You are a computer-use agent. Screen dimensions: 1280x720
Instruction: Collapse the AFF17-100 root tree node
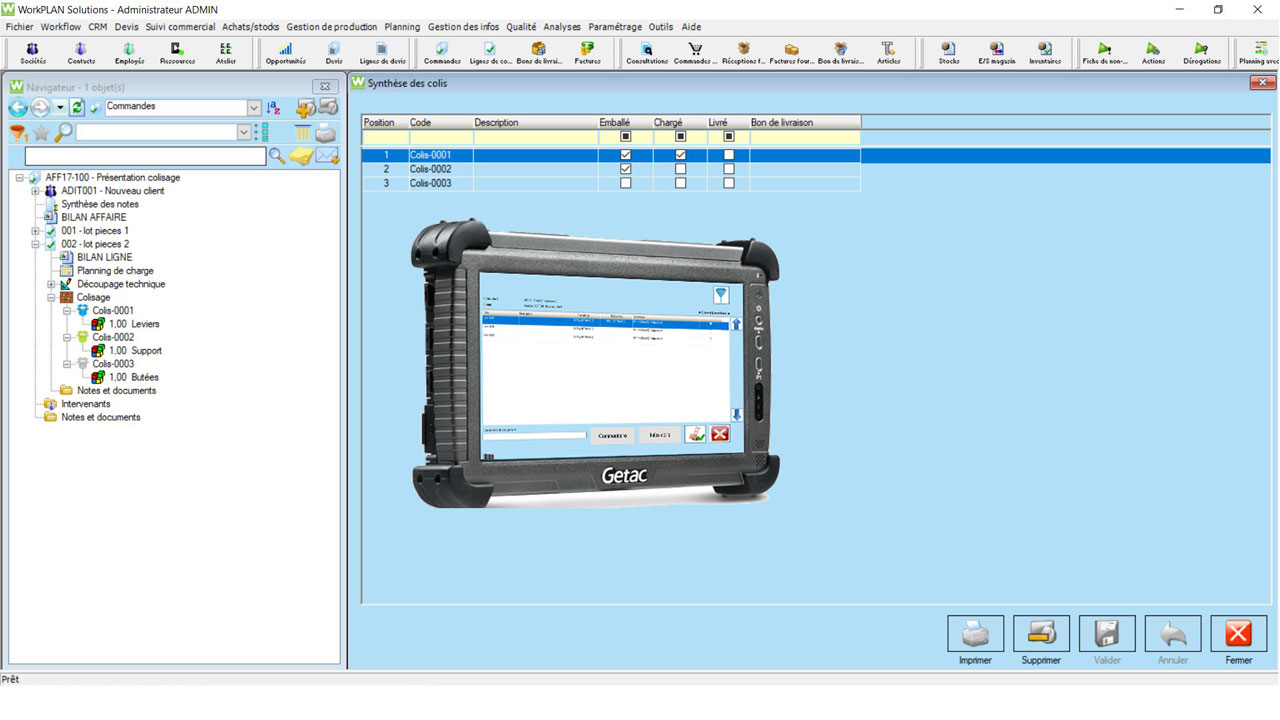(x=20, y=178)
